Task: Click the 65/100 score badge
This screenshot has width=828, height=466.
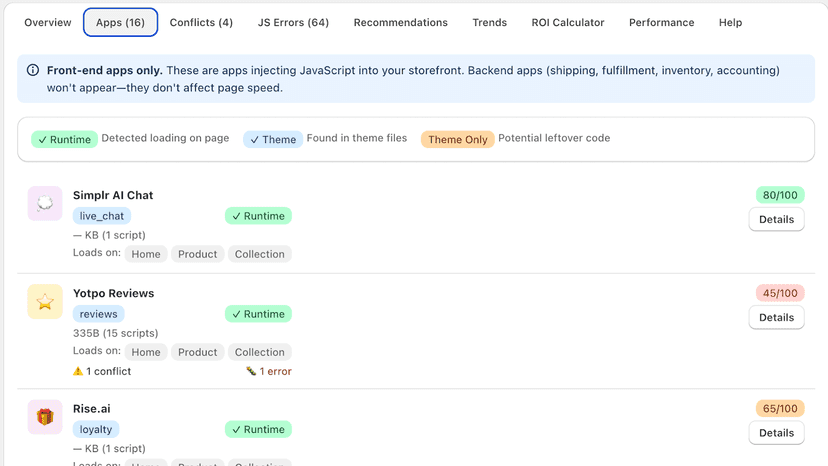Action: (x=780, y=408)
